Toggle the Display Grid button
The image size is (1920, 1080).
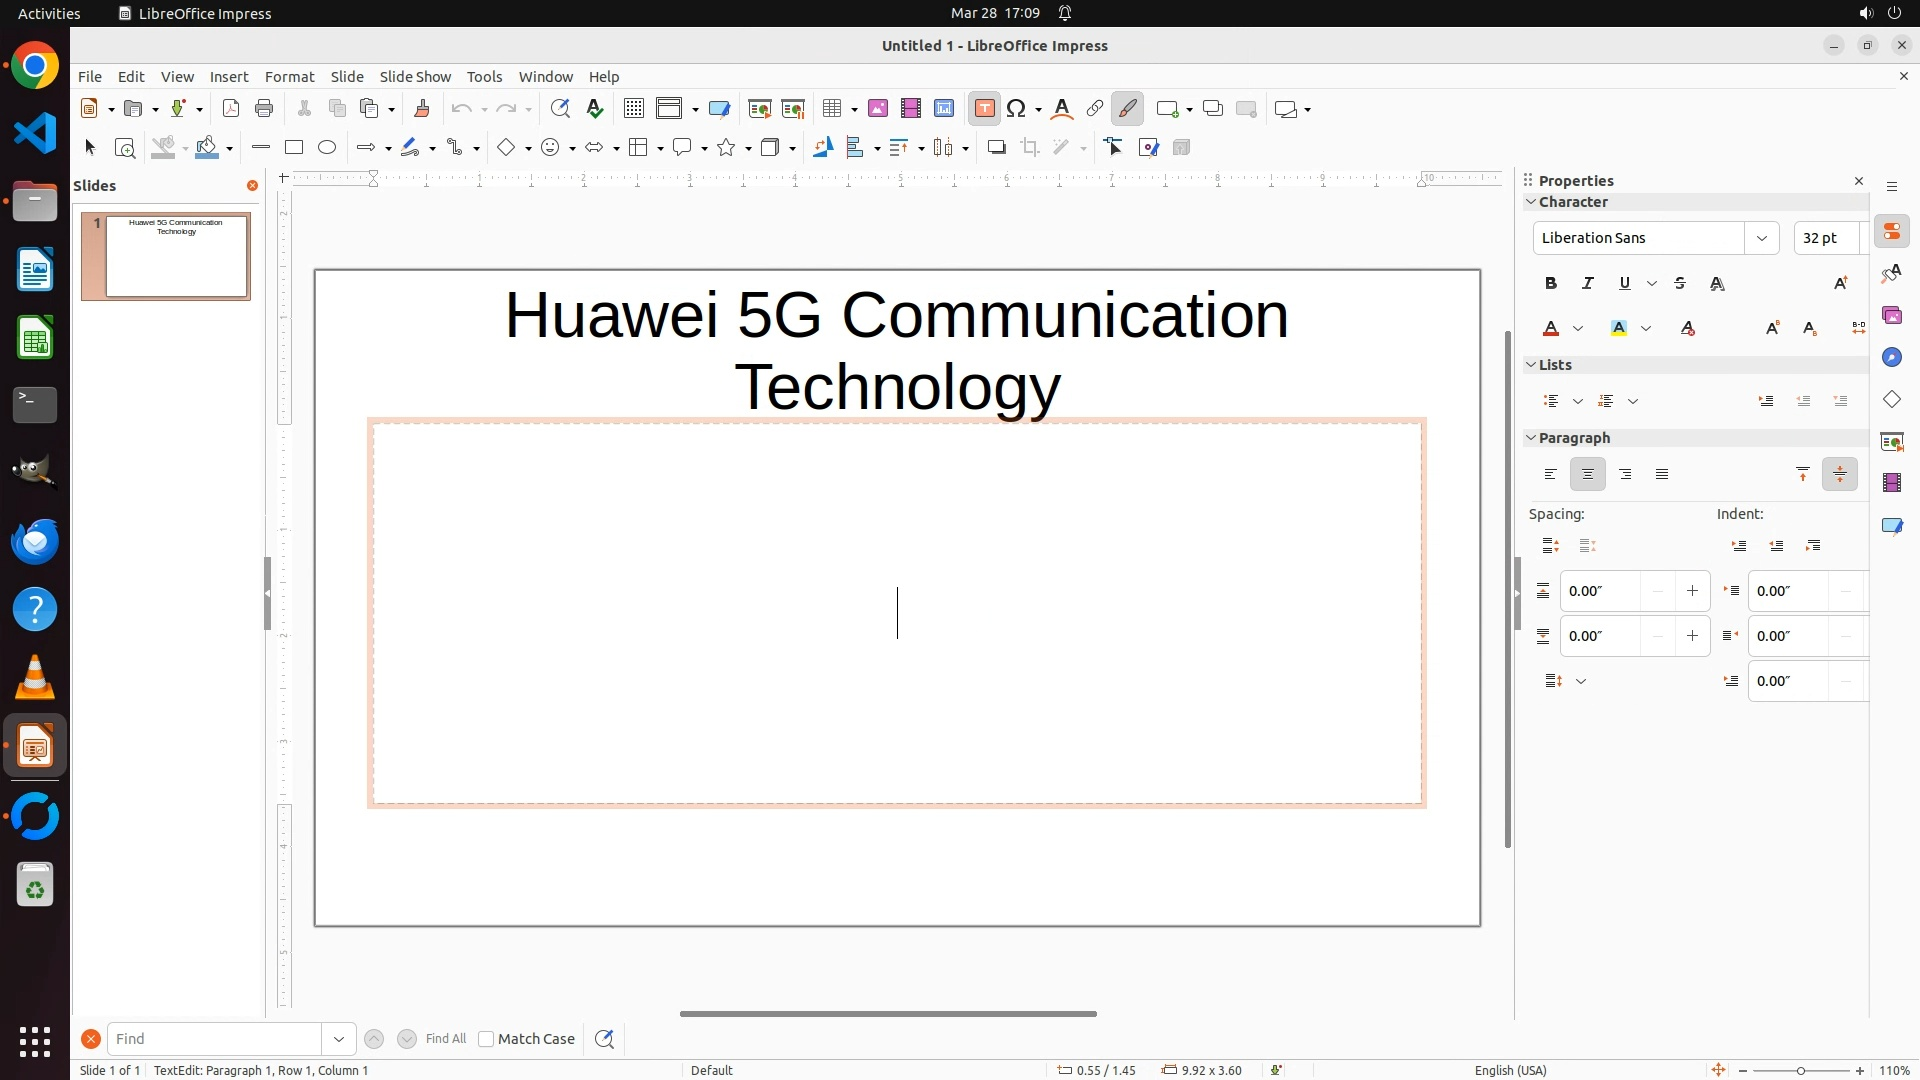point(633,109)
